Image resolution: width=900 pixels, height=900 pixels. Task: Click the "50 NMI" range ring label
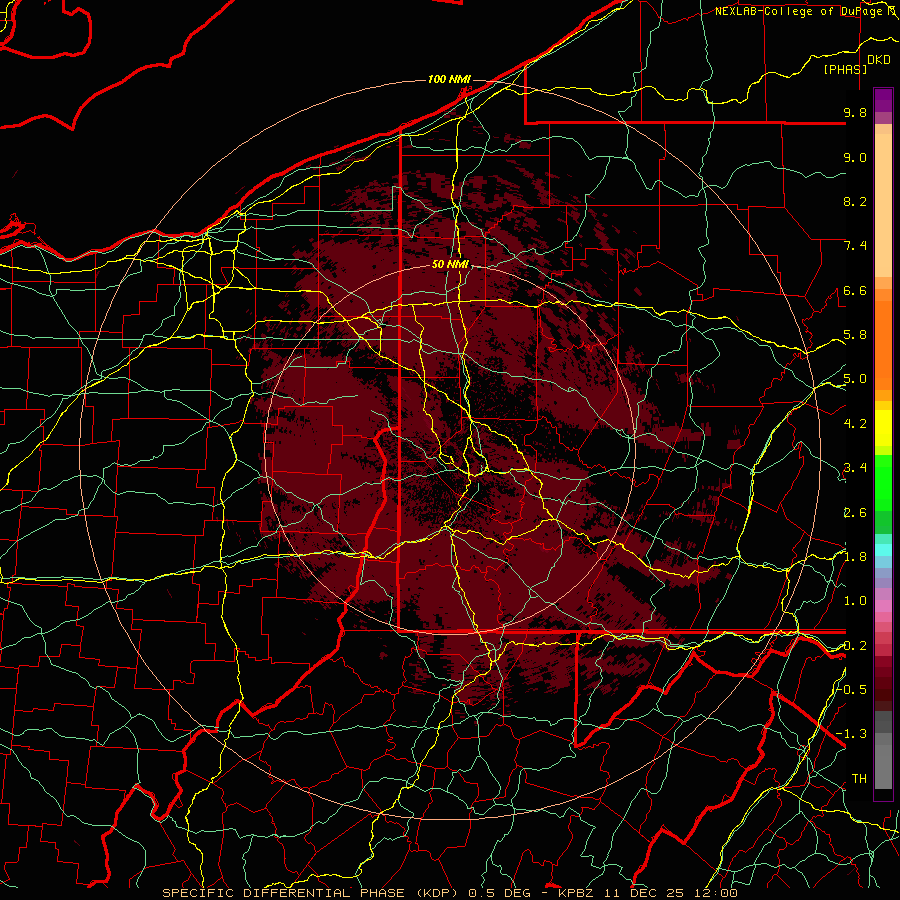[451, 265]
